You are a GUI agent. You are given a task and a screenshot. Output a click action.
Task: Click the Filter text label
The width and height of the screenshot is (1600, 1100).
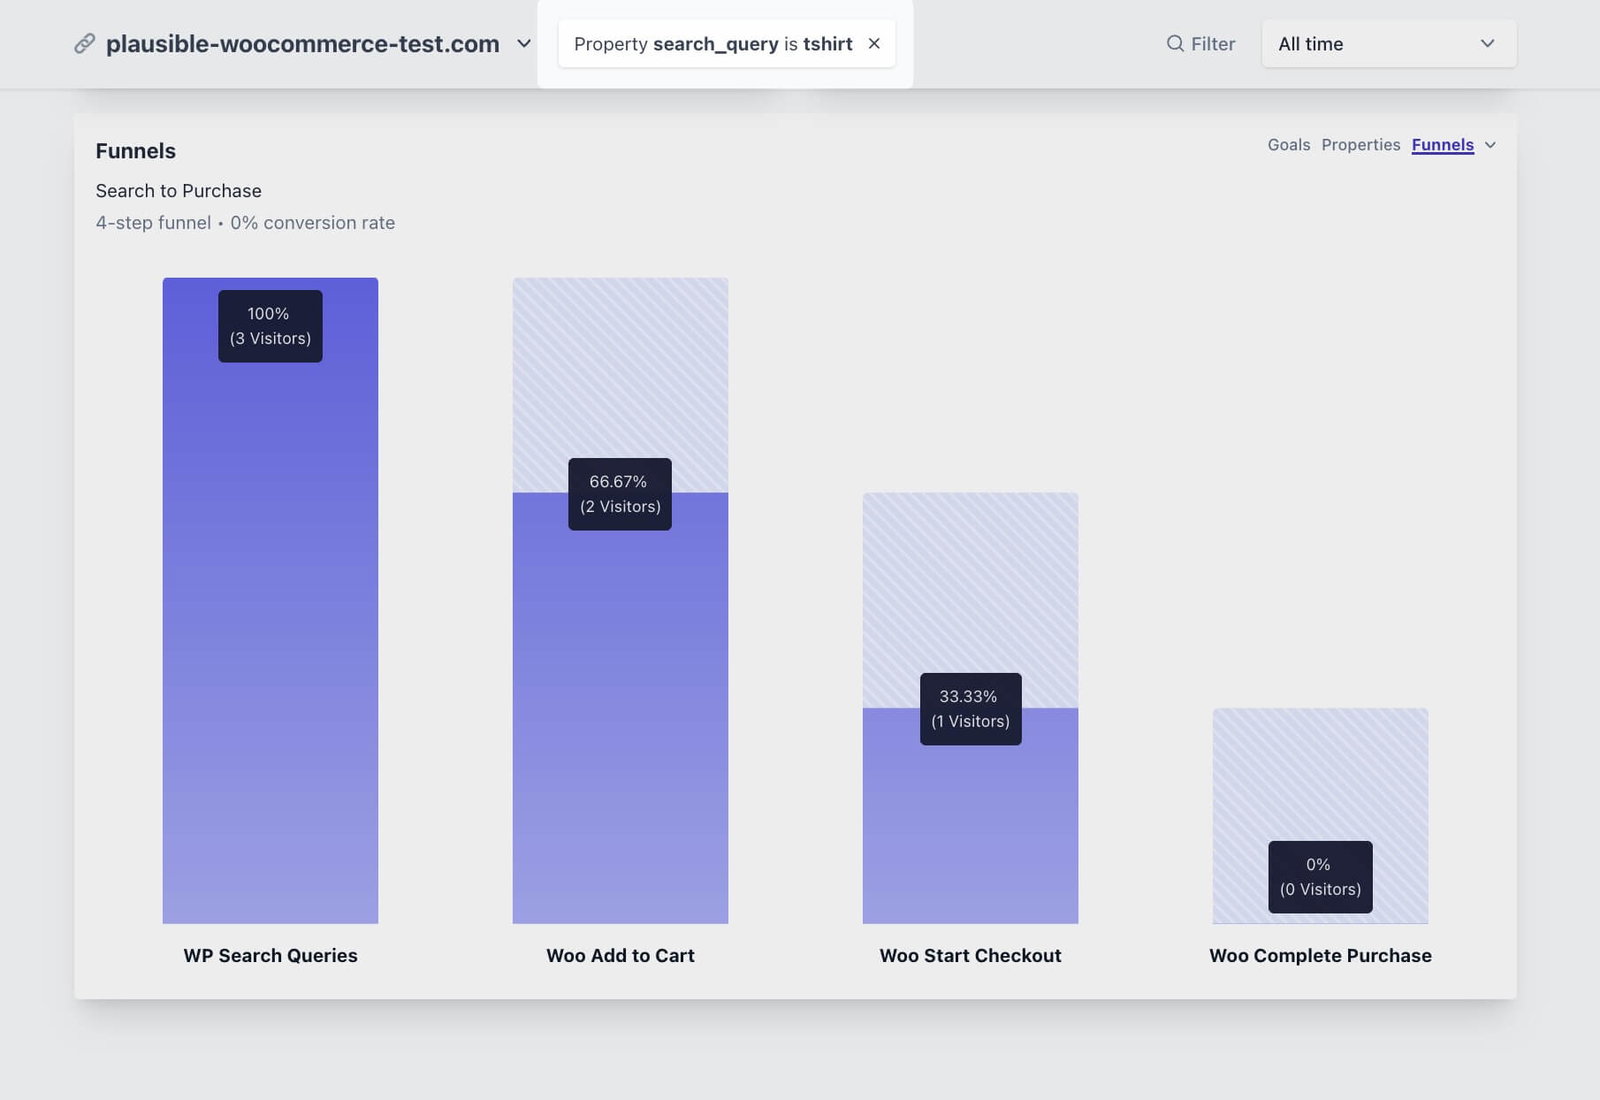coord(1212,44)
